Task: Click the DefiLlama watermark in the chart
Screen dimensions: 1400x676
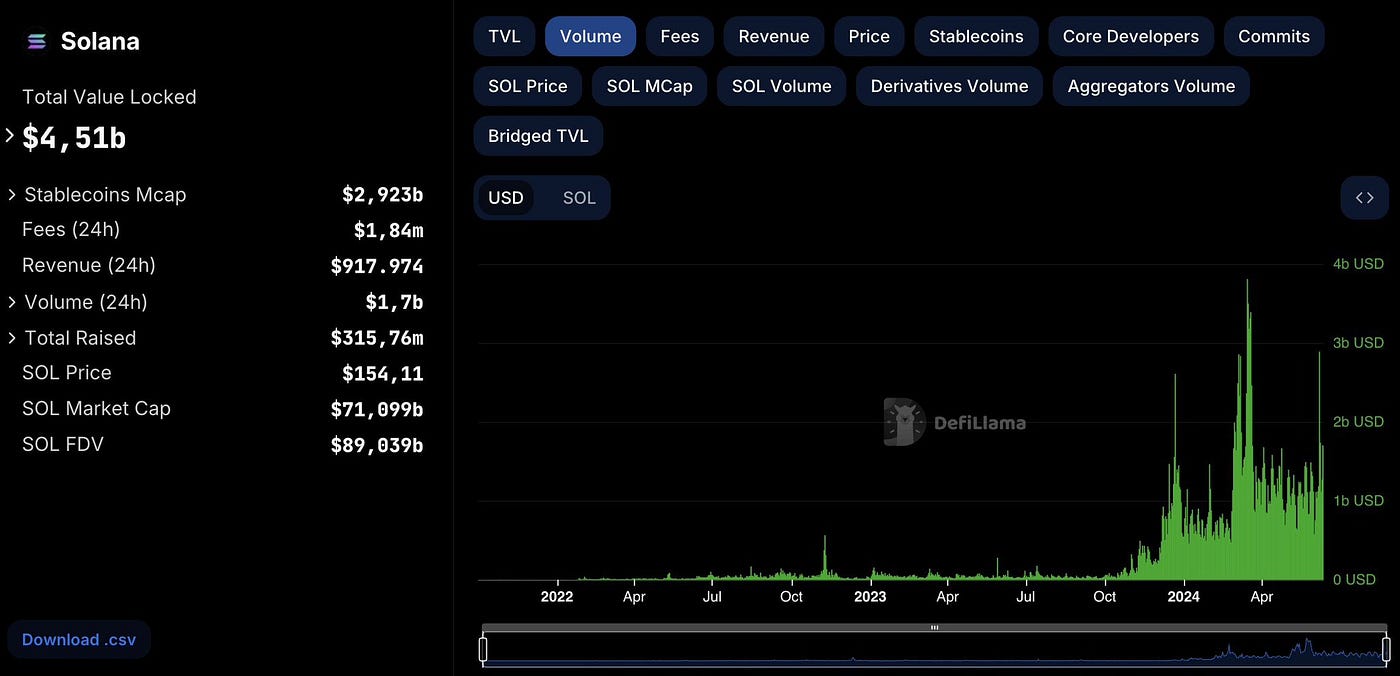Action: click(955, 422)
